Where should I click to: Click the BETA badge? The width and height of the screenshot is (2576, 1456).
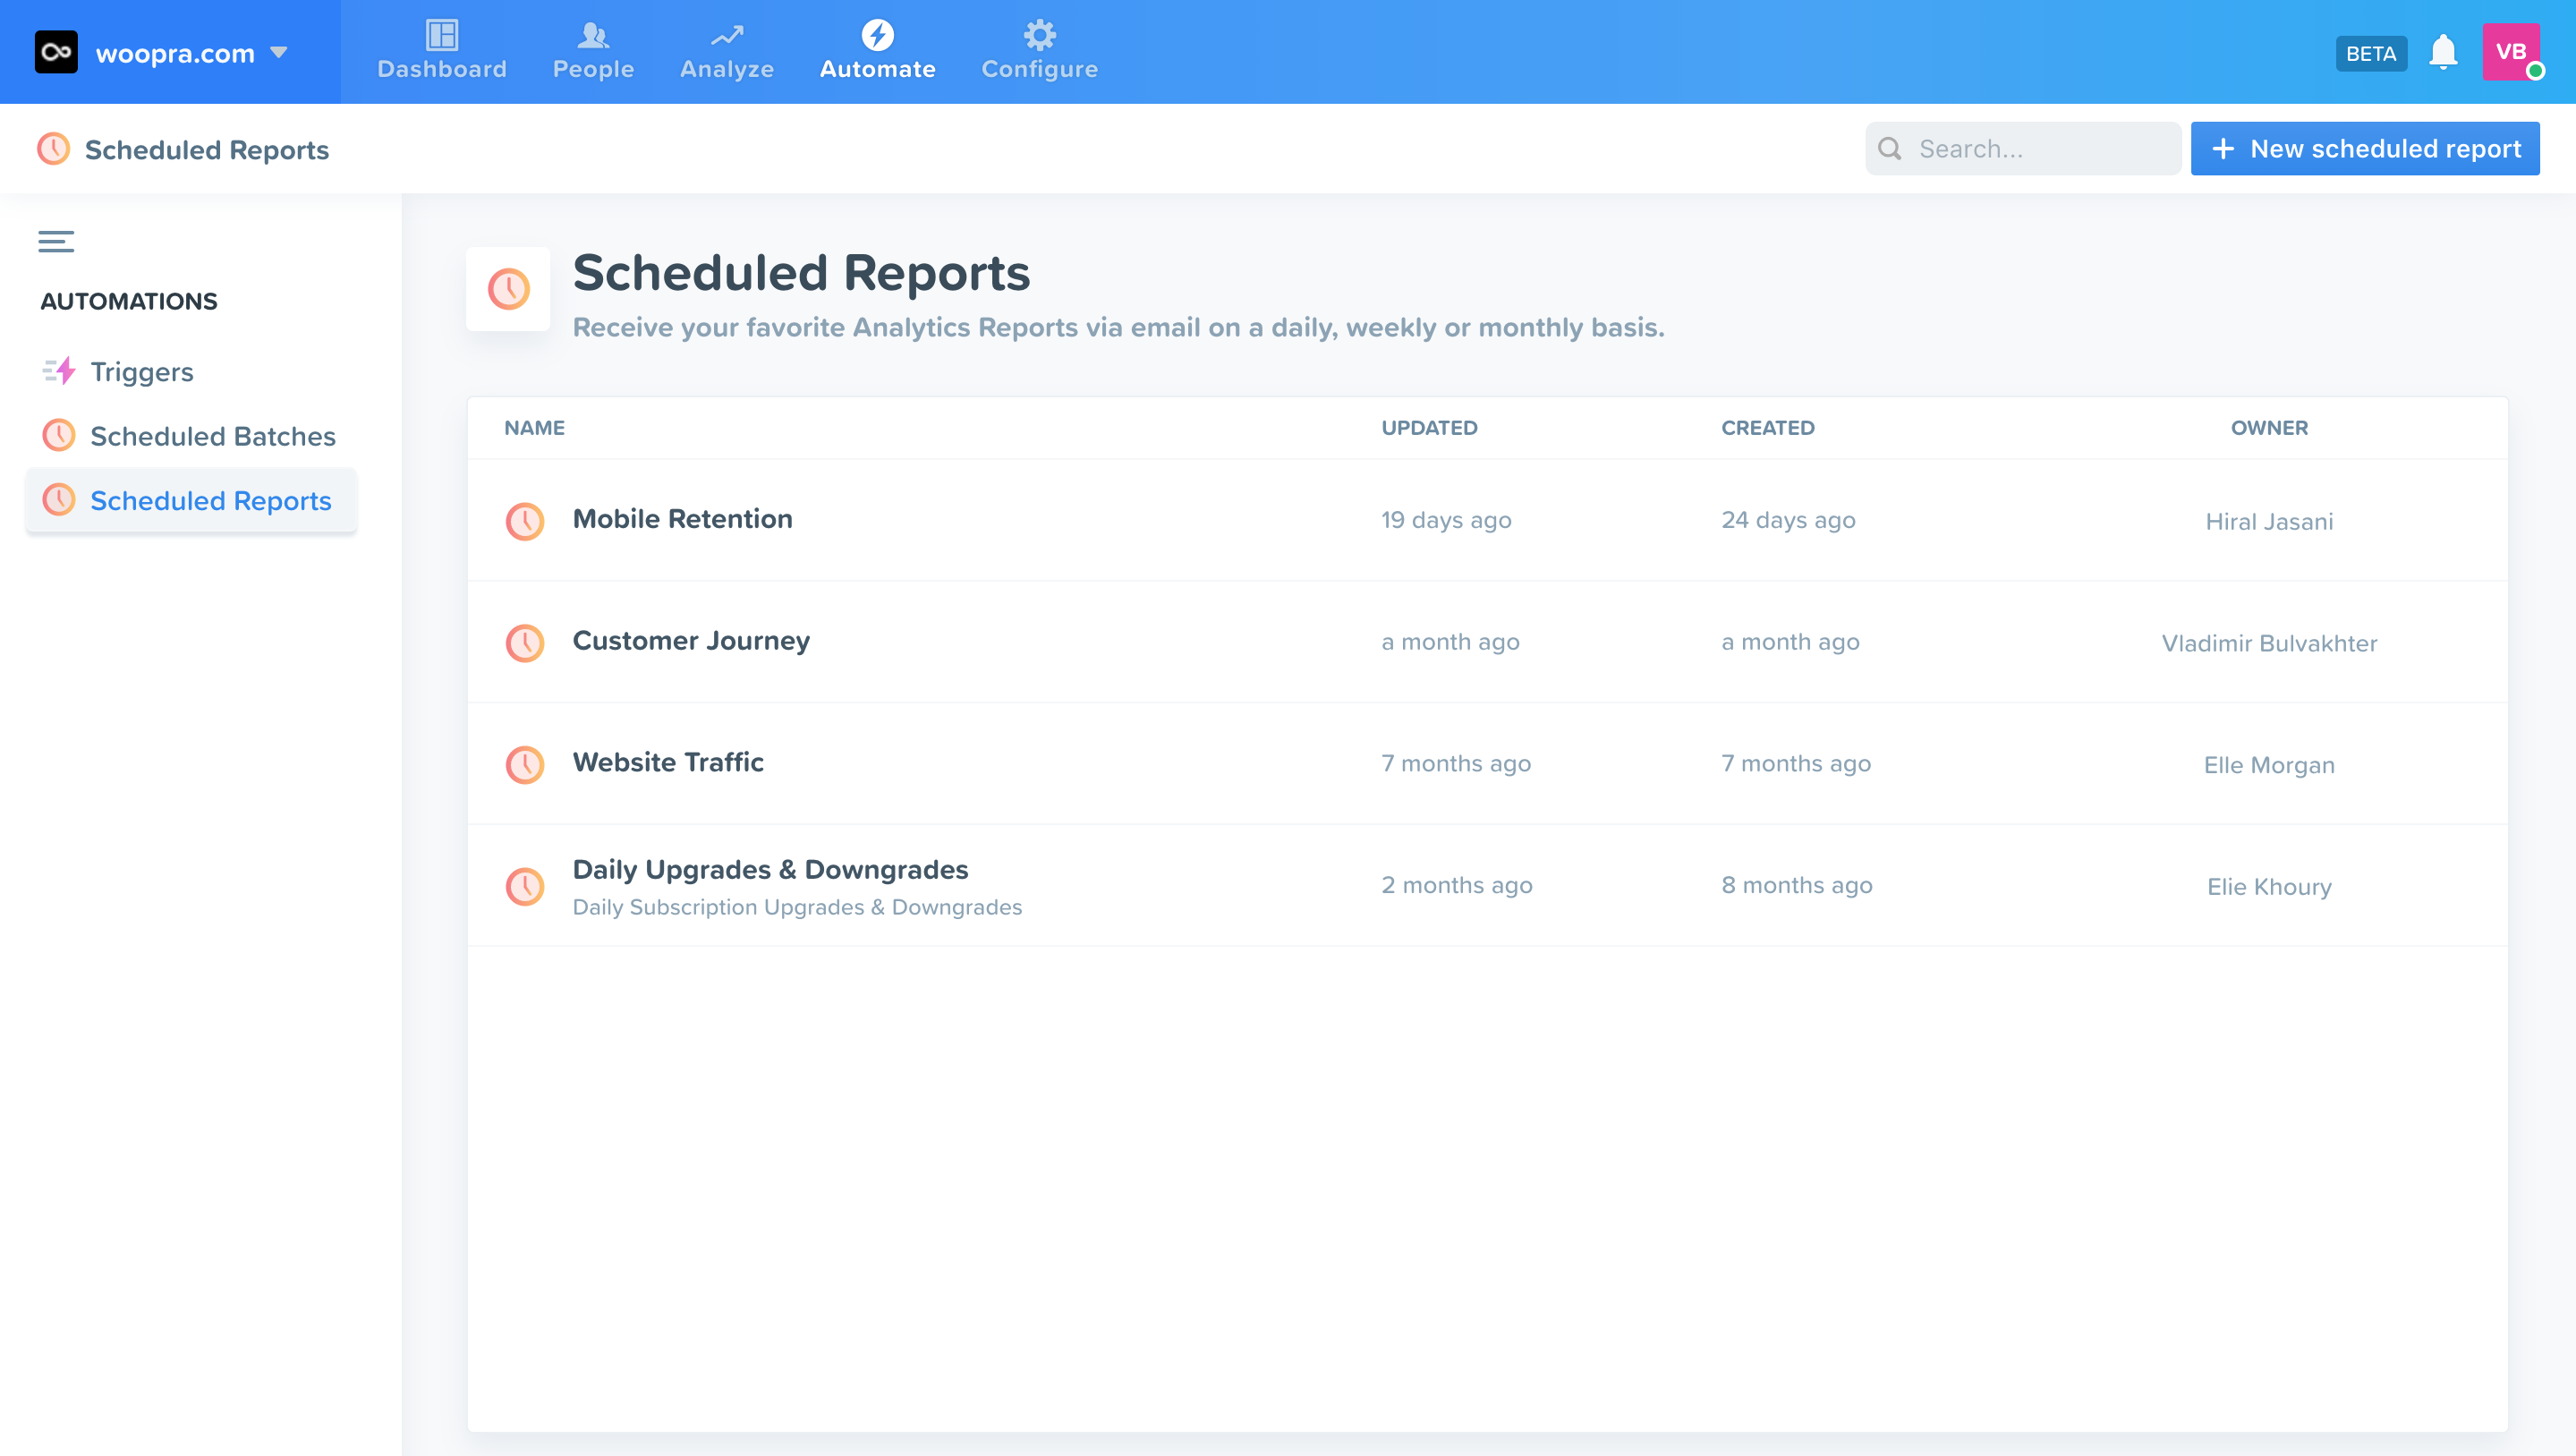[x=2370, y=53]
